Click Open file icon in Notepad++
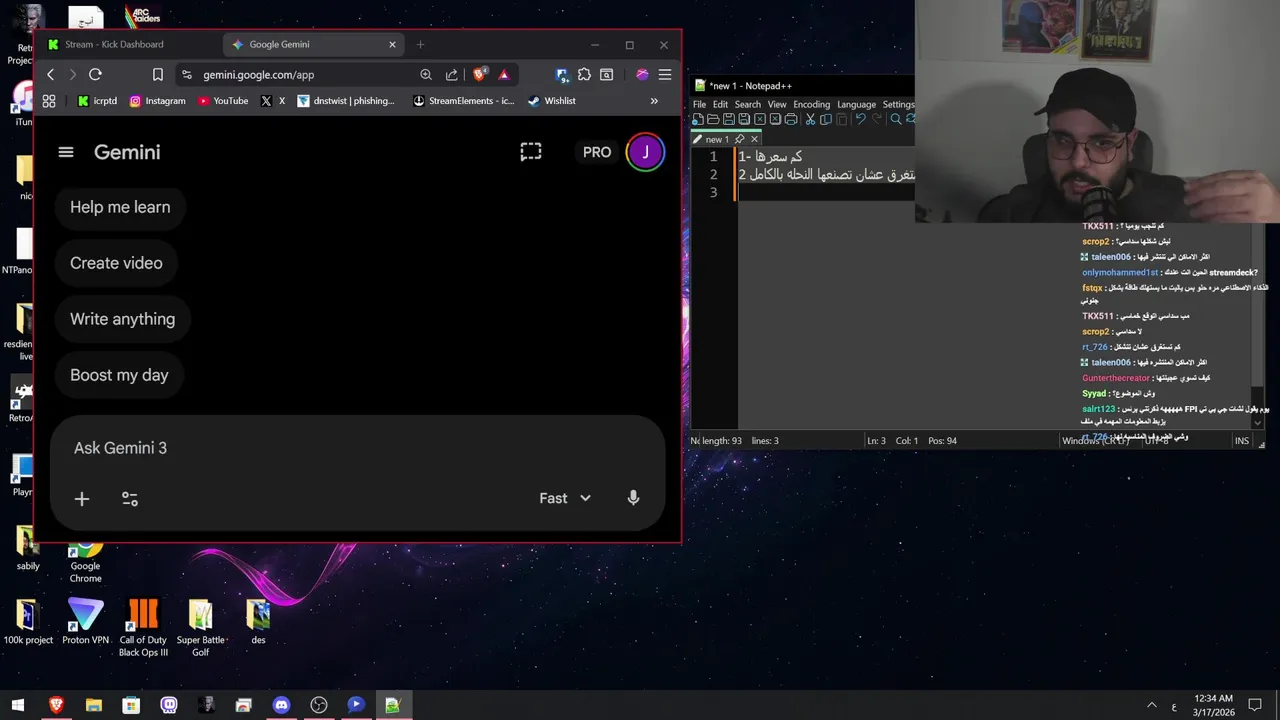The width and height of the screenshot is (1280, 720). click(713, 119)
